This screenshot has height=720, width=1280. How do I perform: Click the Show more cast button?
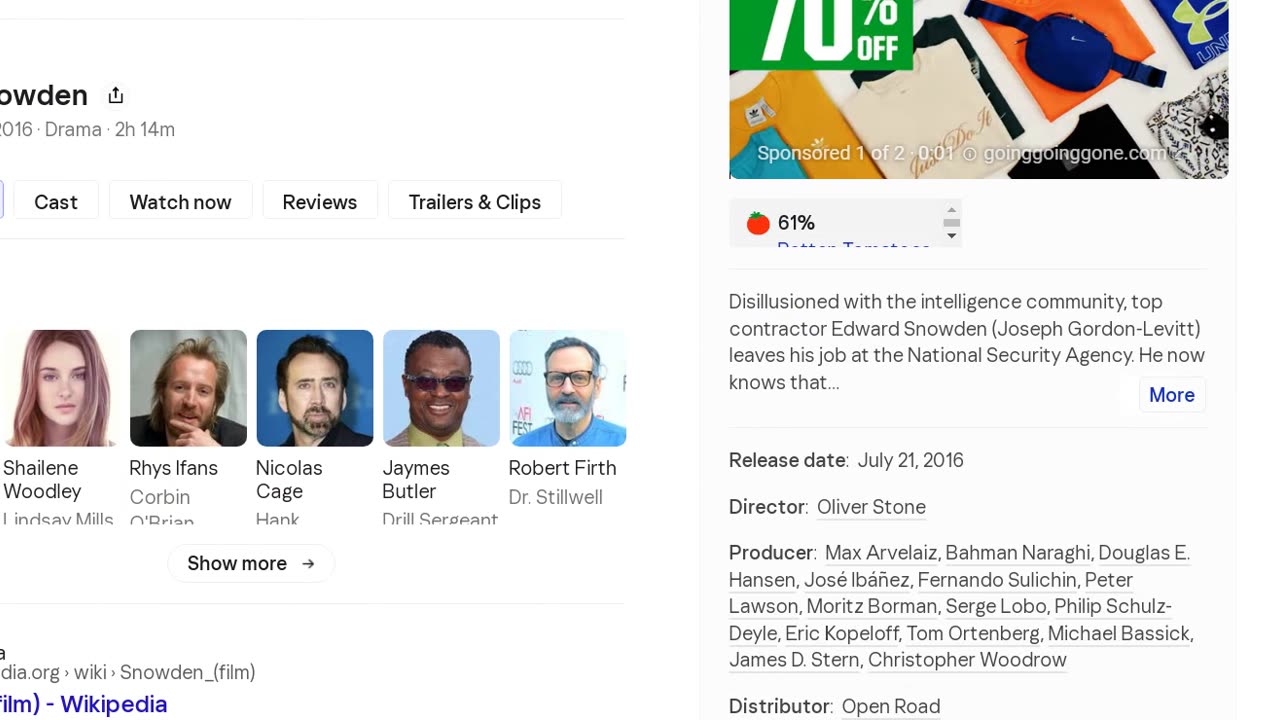coord(251,563)
